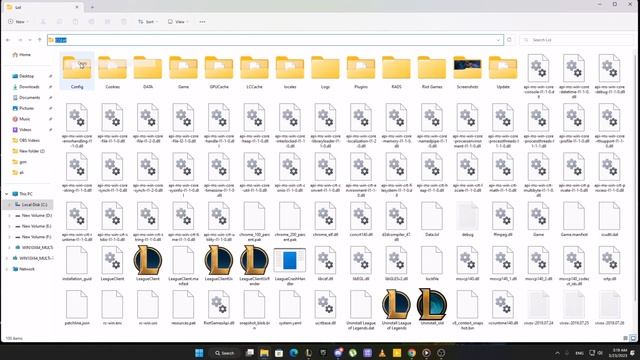
Task: Open the View dropdown menu
Action: (x=178, y=22)
